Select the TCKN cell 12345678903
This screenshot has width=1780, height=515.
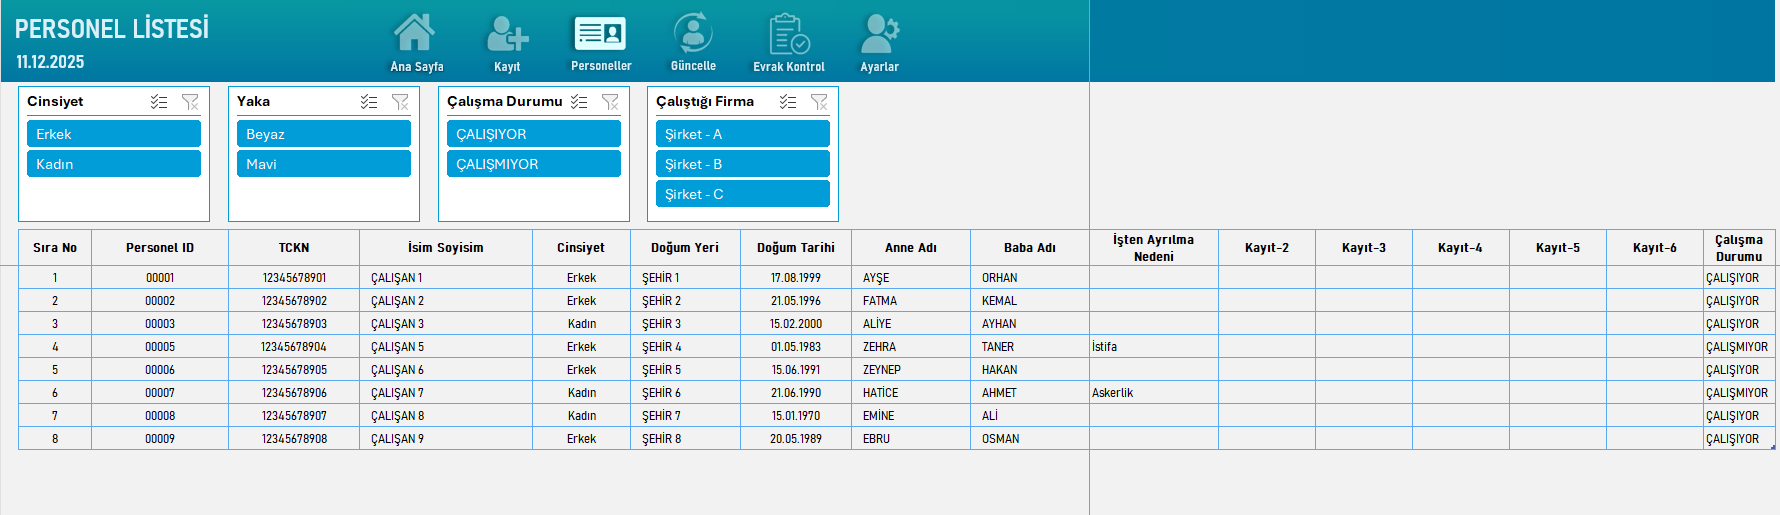click(294, 324)
